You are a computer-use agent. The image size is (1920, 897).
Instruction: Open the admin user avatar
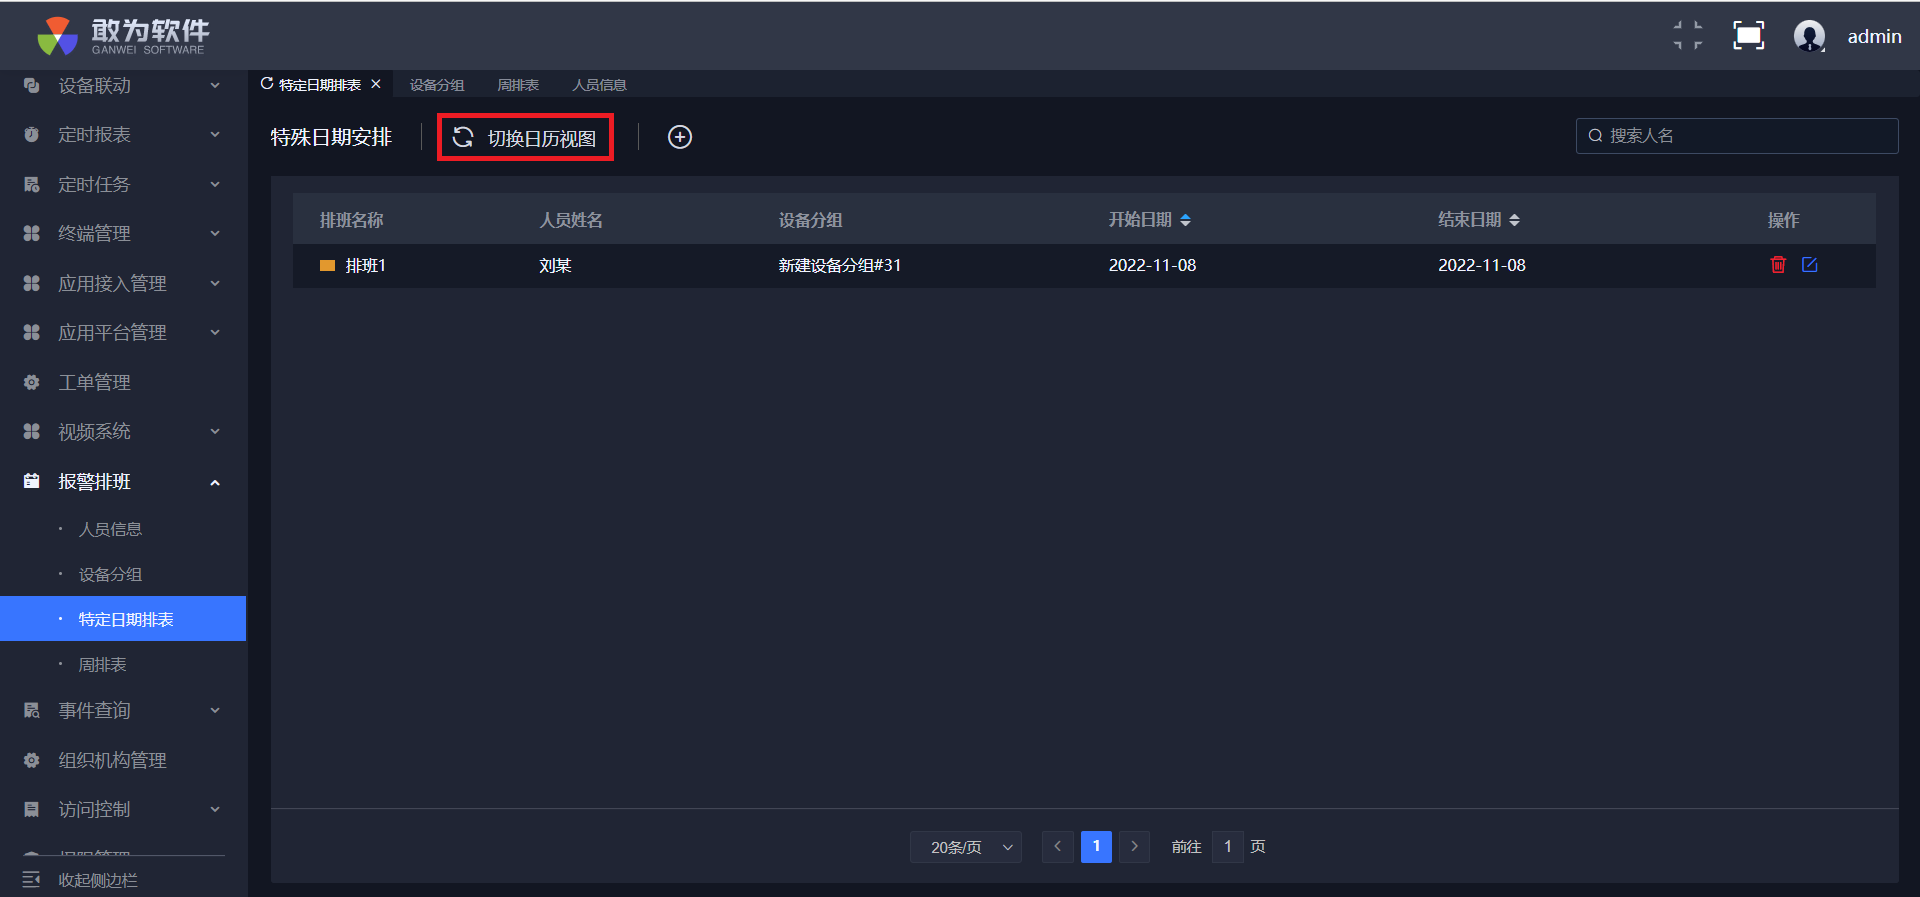tap(1809, 36)
